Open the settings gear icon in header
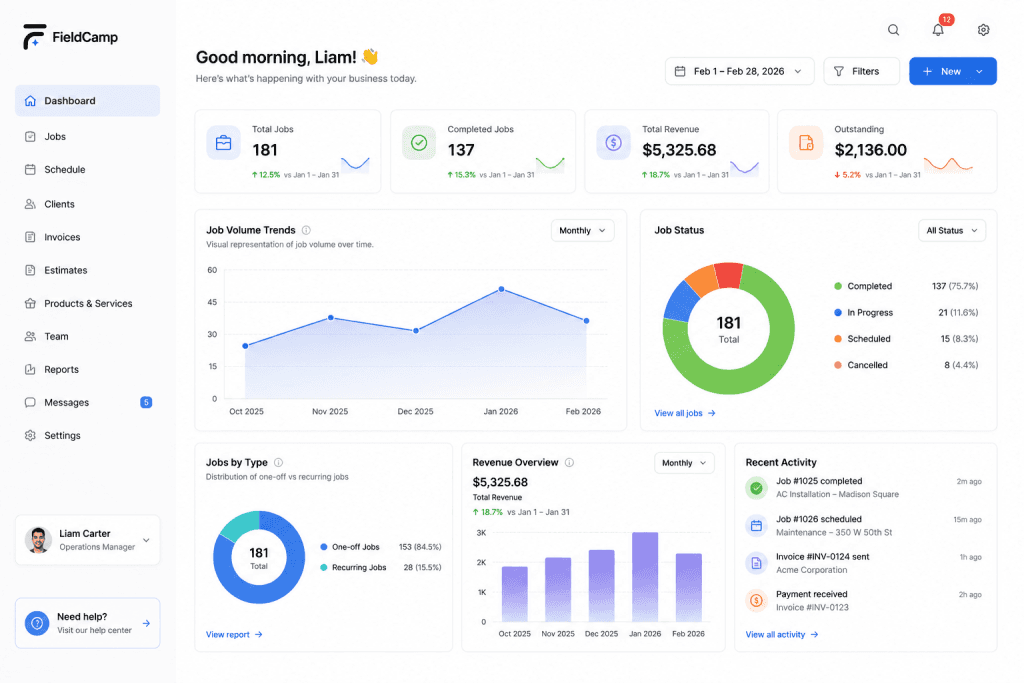 (x=983, y=30)
